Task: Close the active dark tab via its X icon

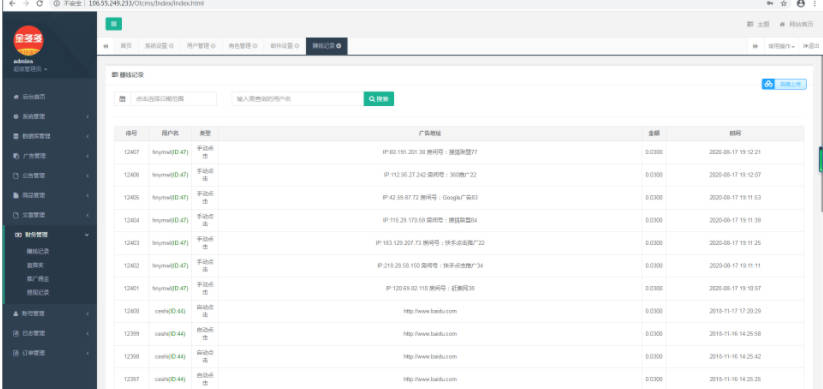Action: pos(339,46)
